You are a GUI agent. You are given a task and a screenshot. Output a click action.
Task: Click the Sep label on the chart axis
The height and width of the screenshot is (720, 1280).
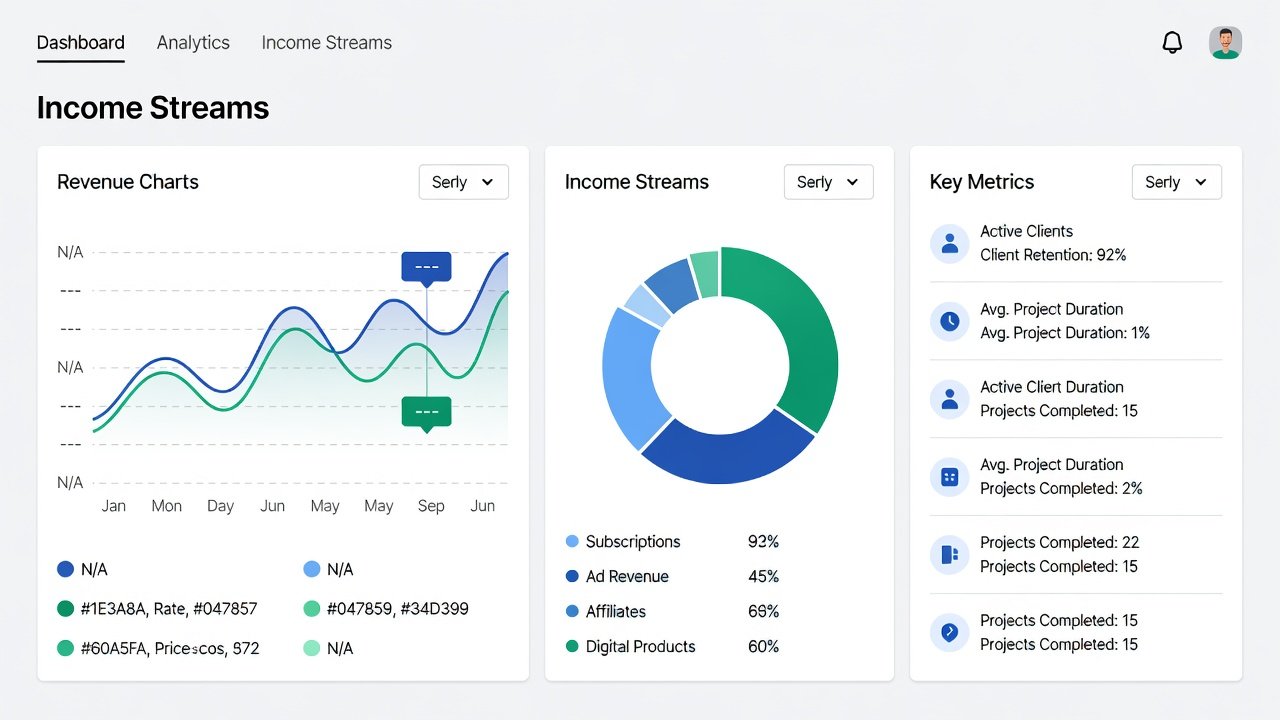pyautogui.click(x=431, y=506)
